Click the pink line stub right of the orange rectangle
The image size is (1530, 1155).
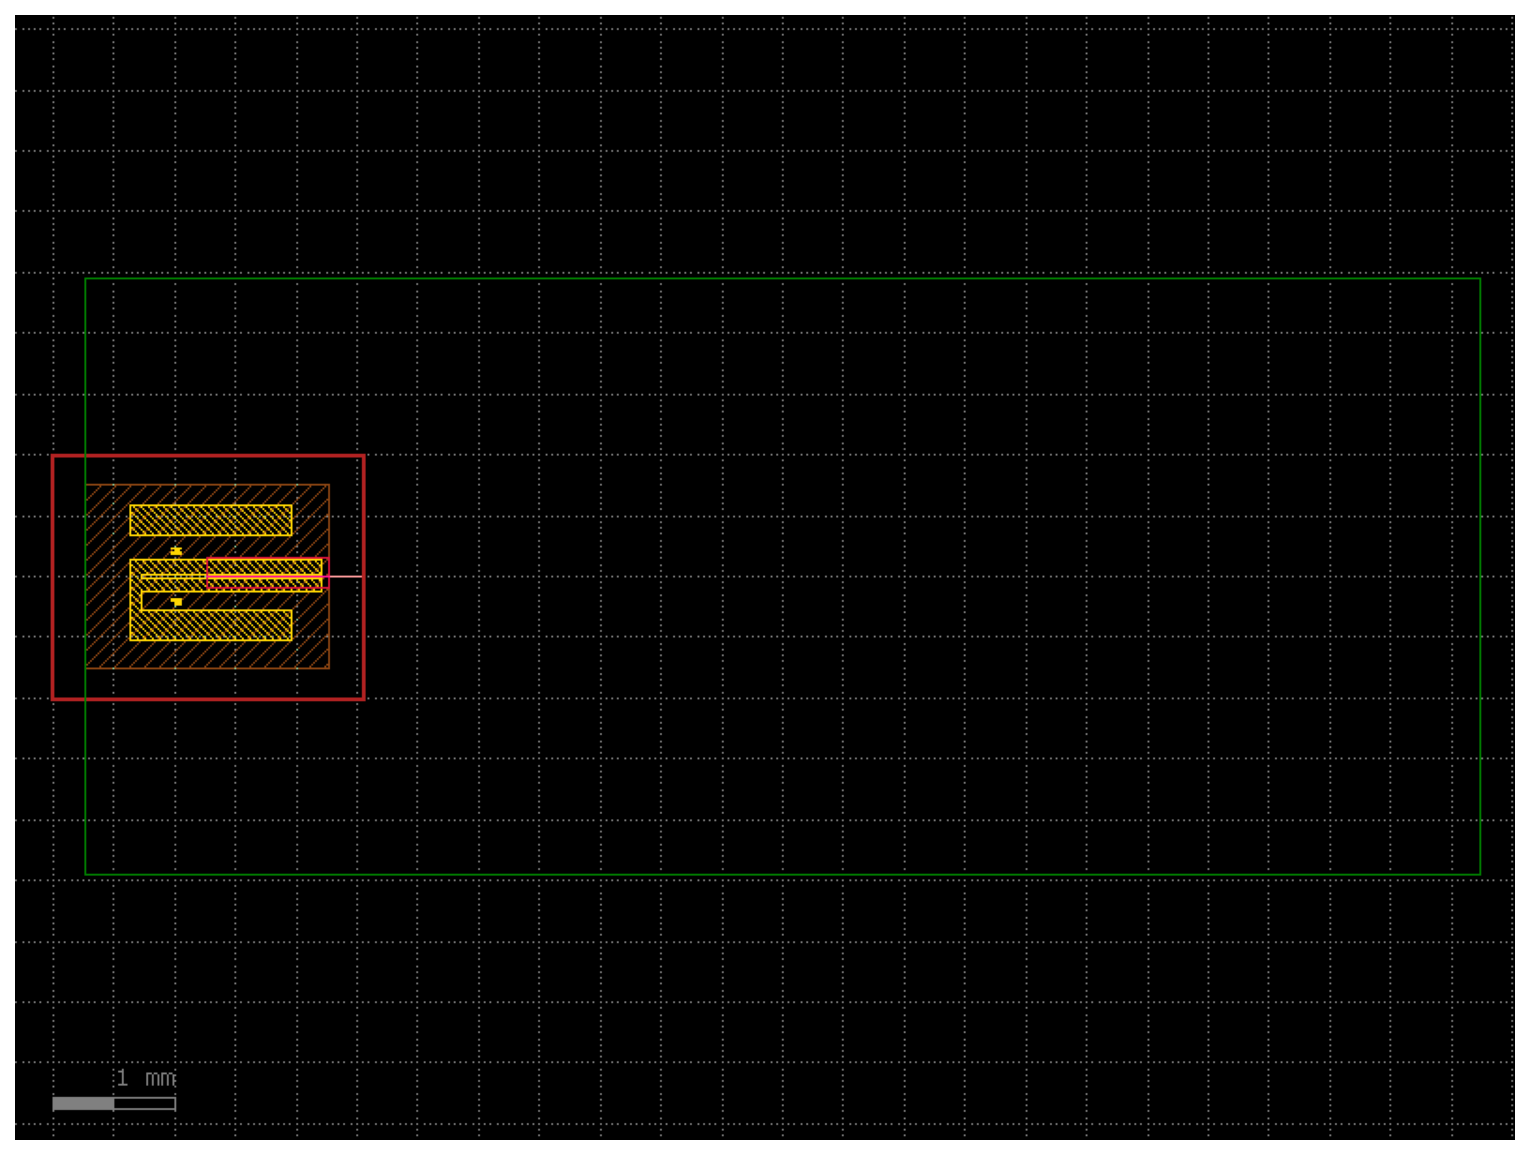tap(346, 576)
